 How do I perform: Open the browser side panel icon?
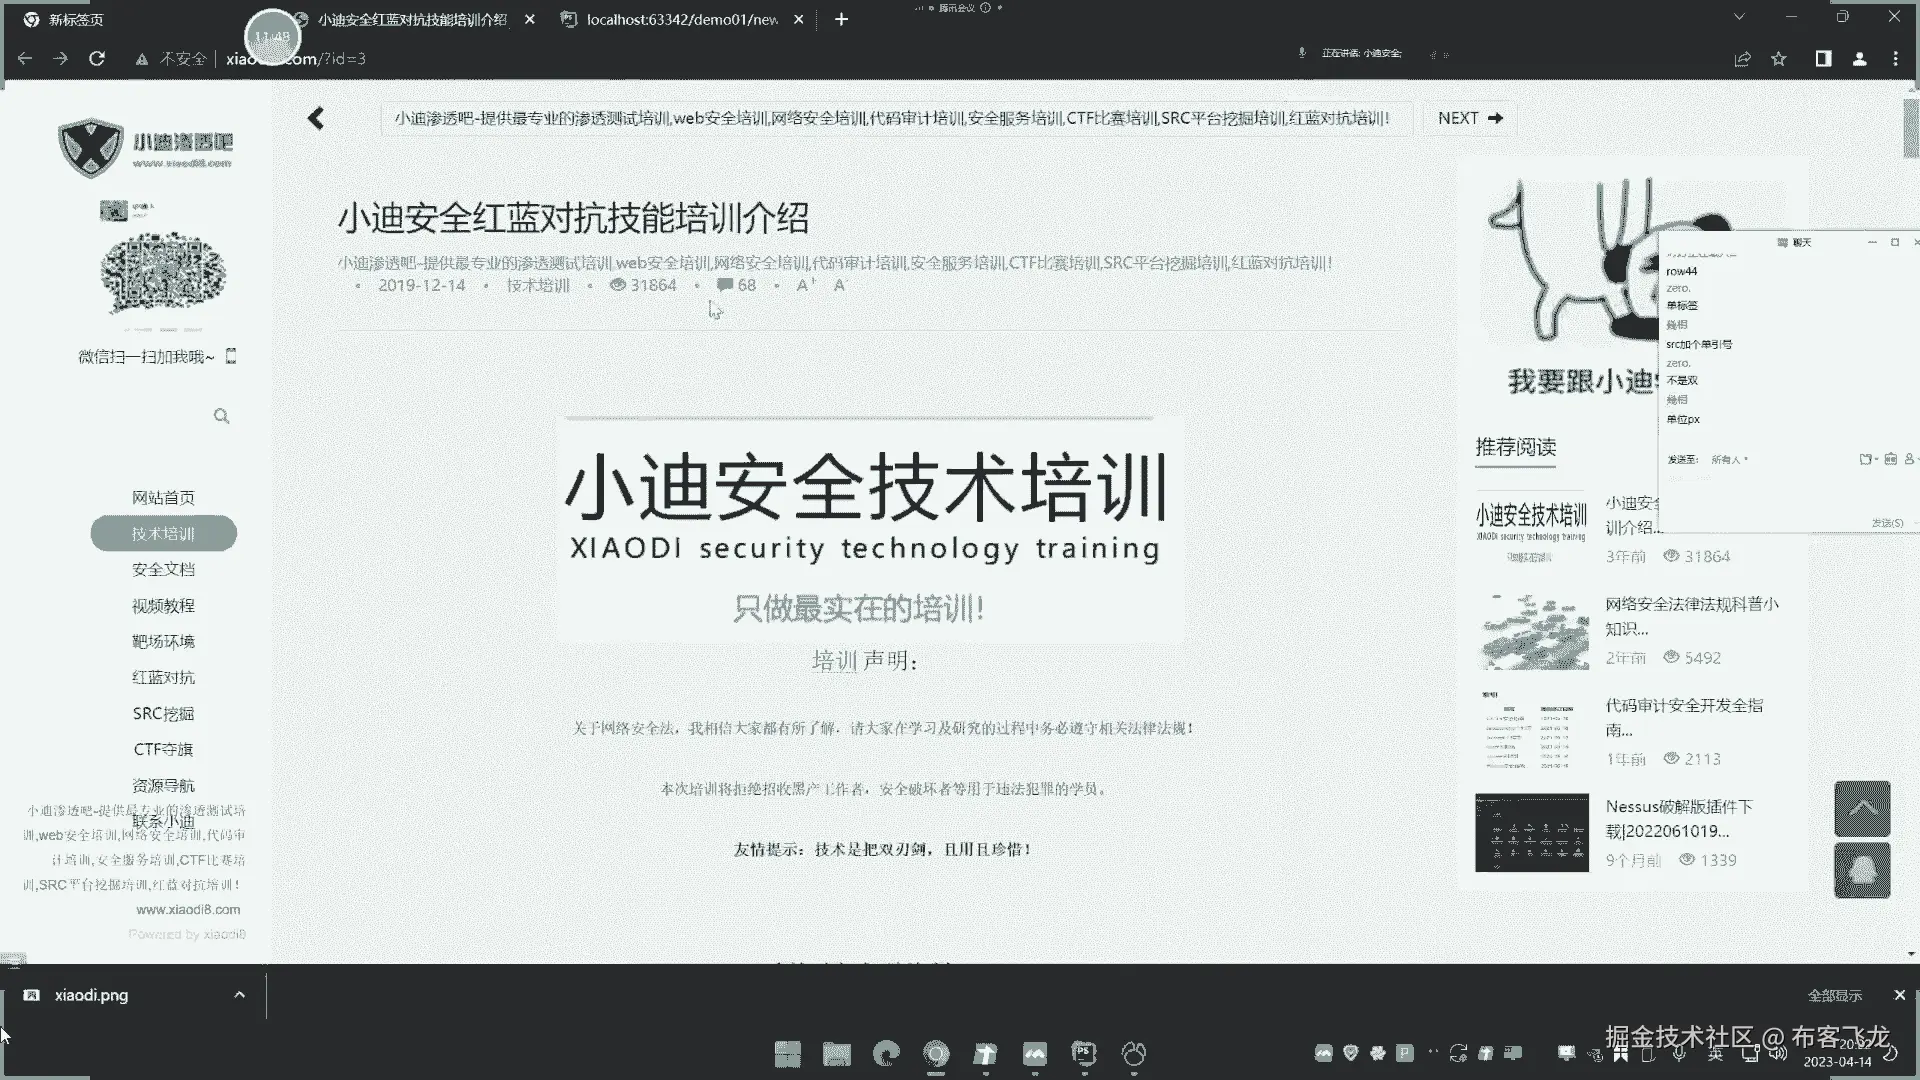click(x=1823, y=59)
